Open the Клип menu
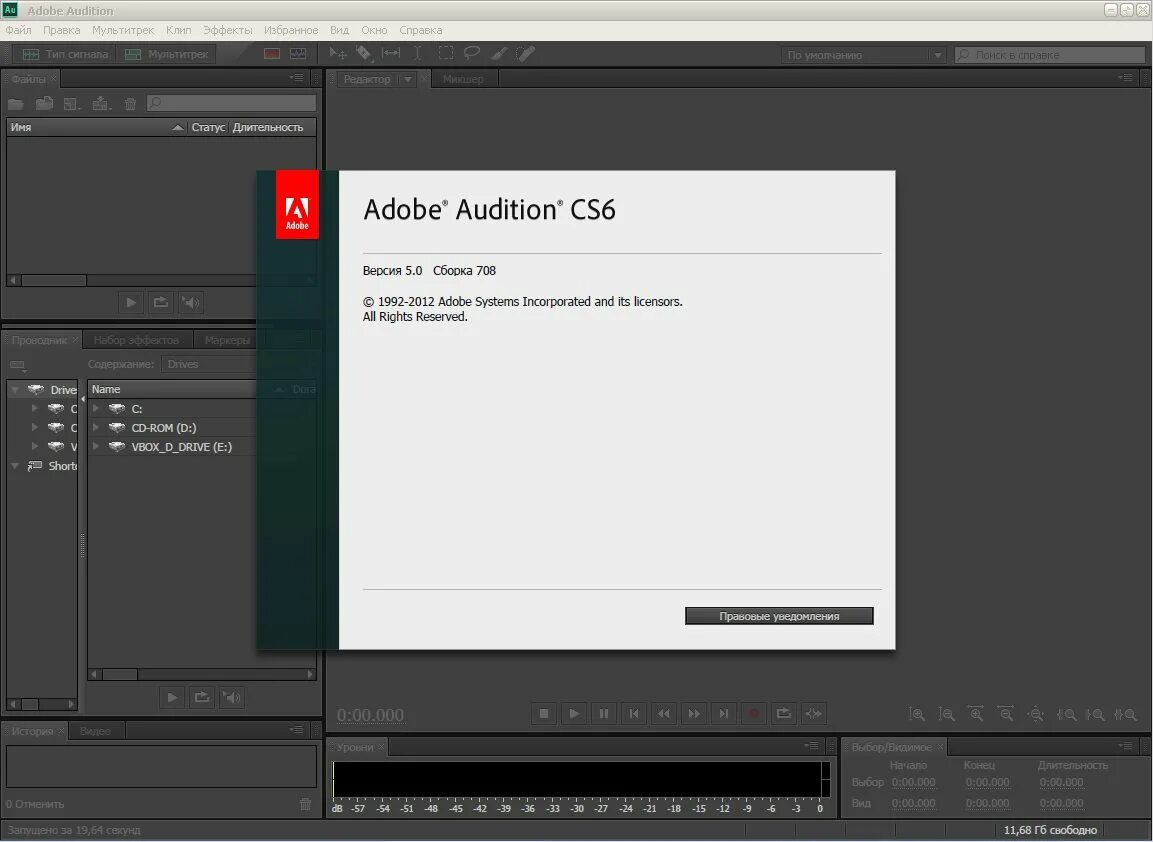Viewport: 1153px width, 842px height. (179, 30)
